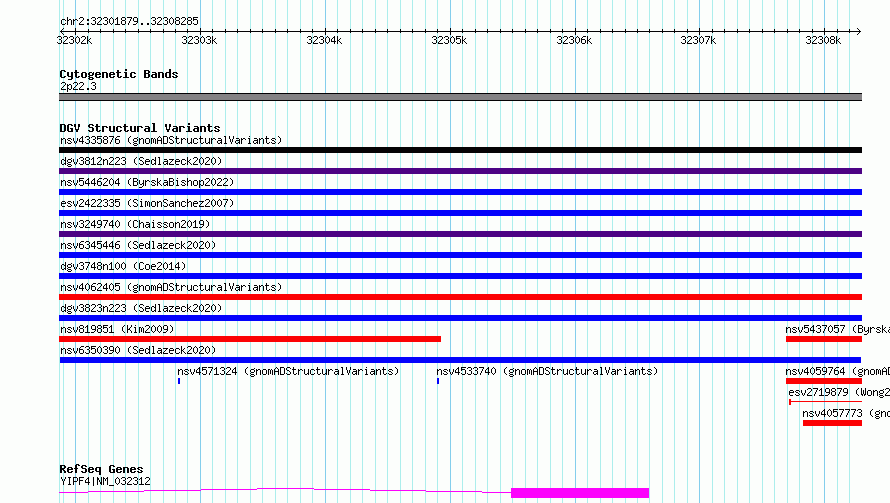Screen dimensions: 890x503
Task: Click the YIPF4 magenta exon block
Action: point(580,493)
